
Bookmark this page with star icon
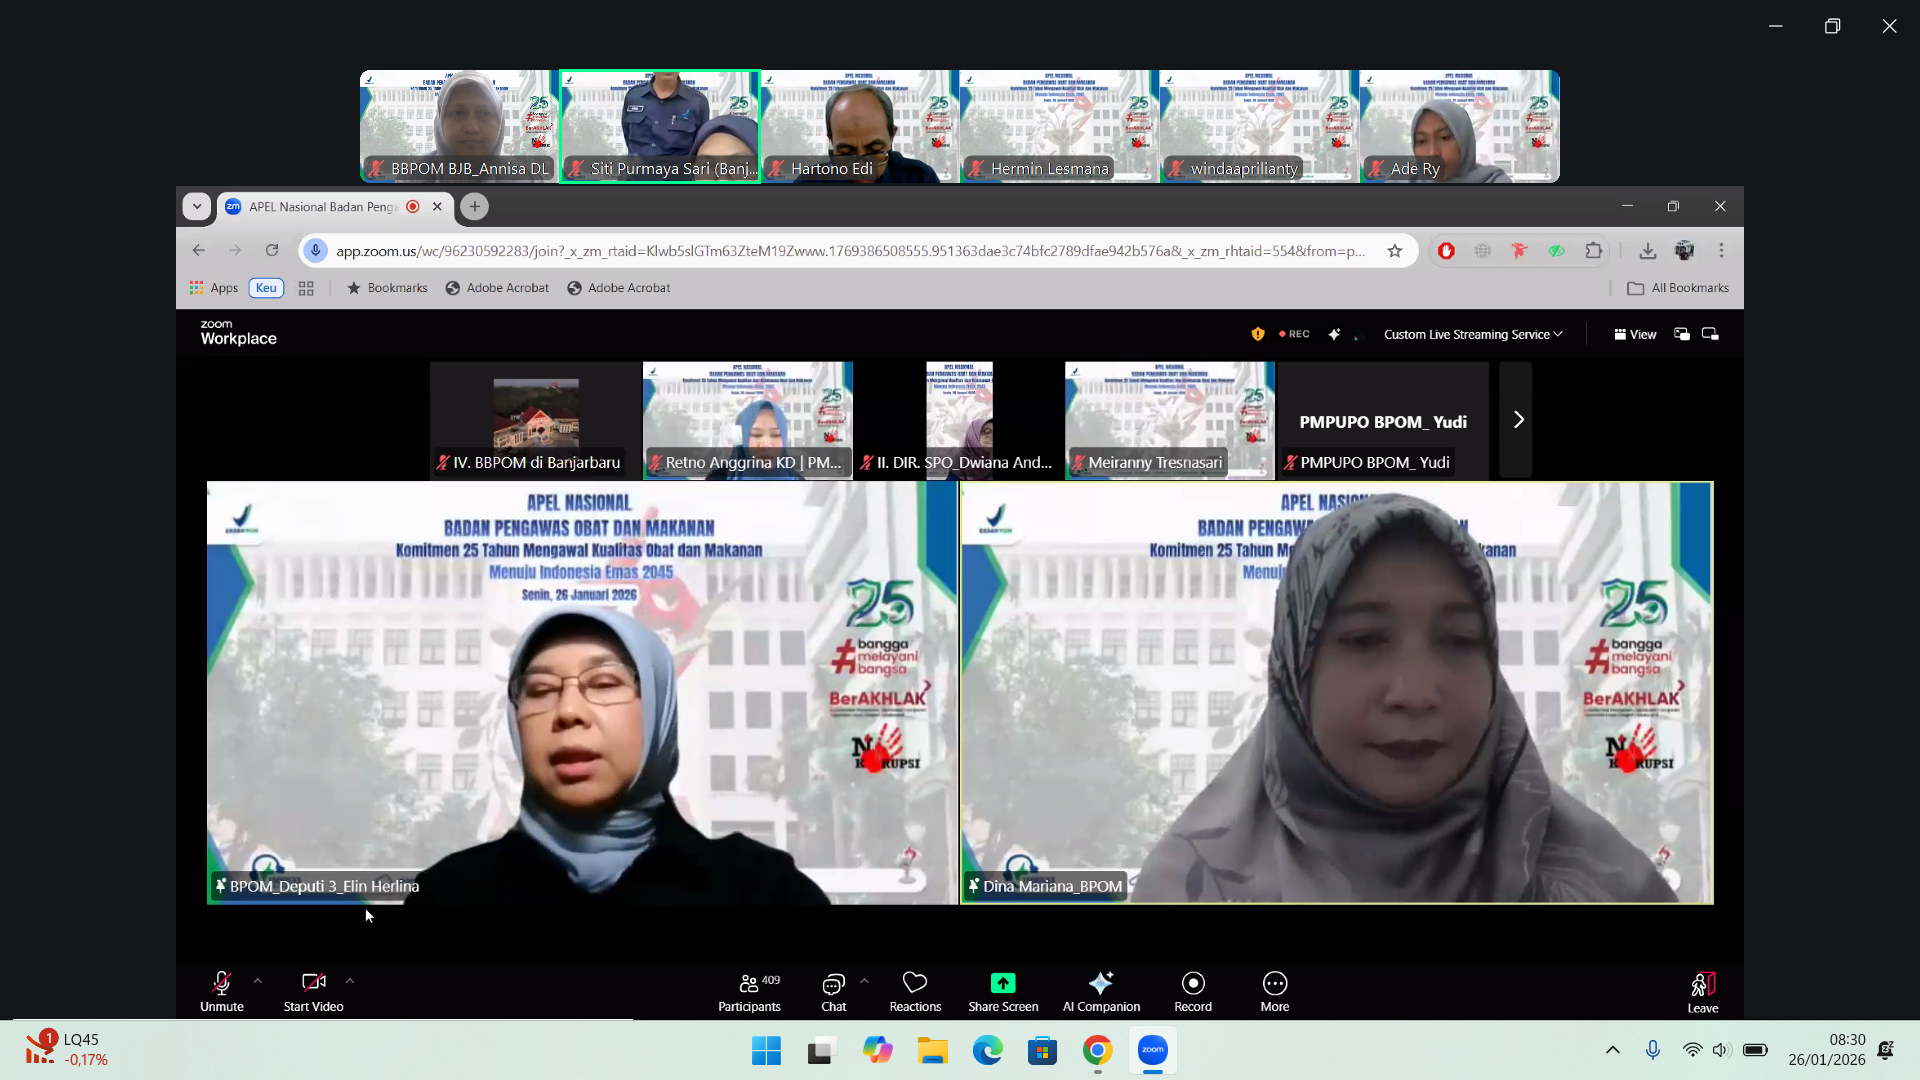point(1395,251)
